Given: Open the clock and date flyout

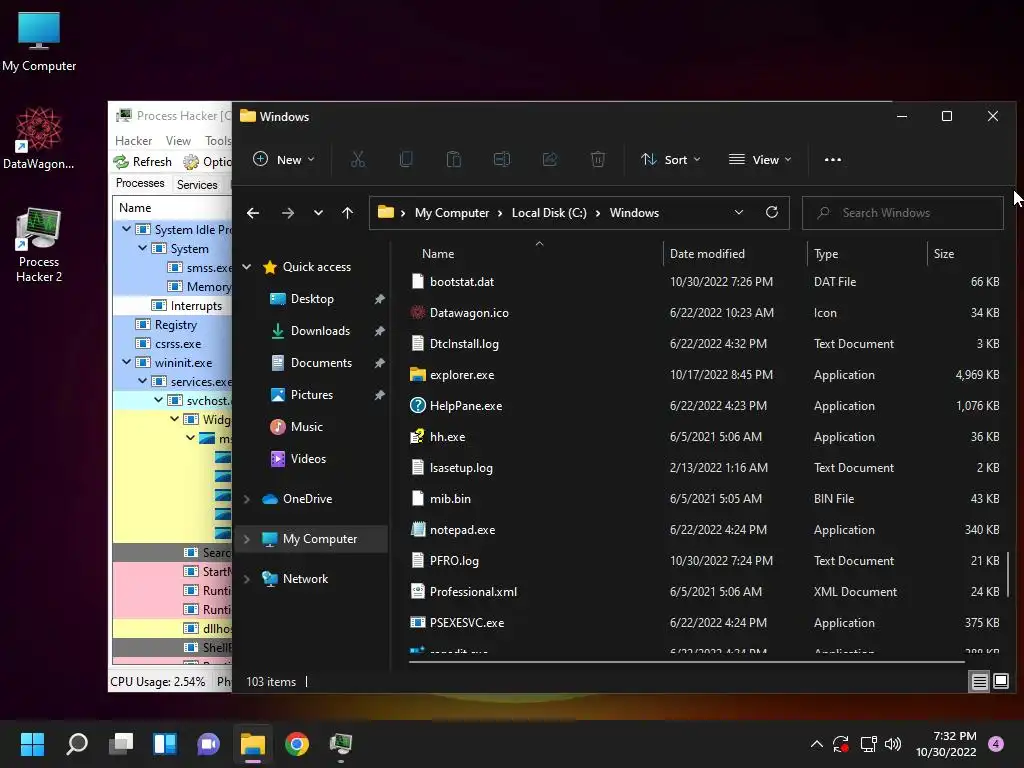Looking at the screenshot, I should (946, 744).
